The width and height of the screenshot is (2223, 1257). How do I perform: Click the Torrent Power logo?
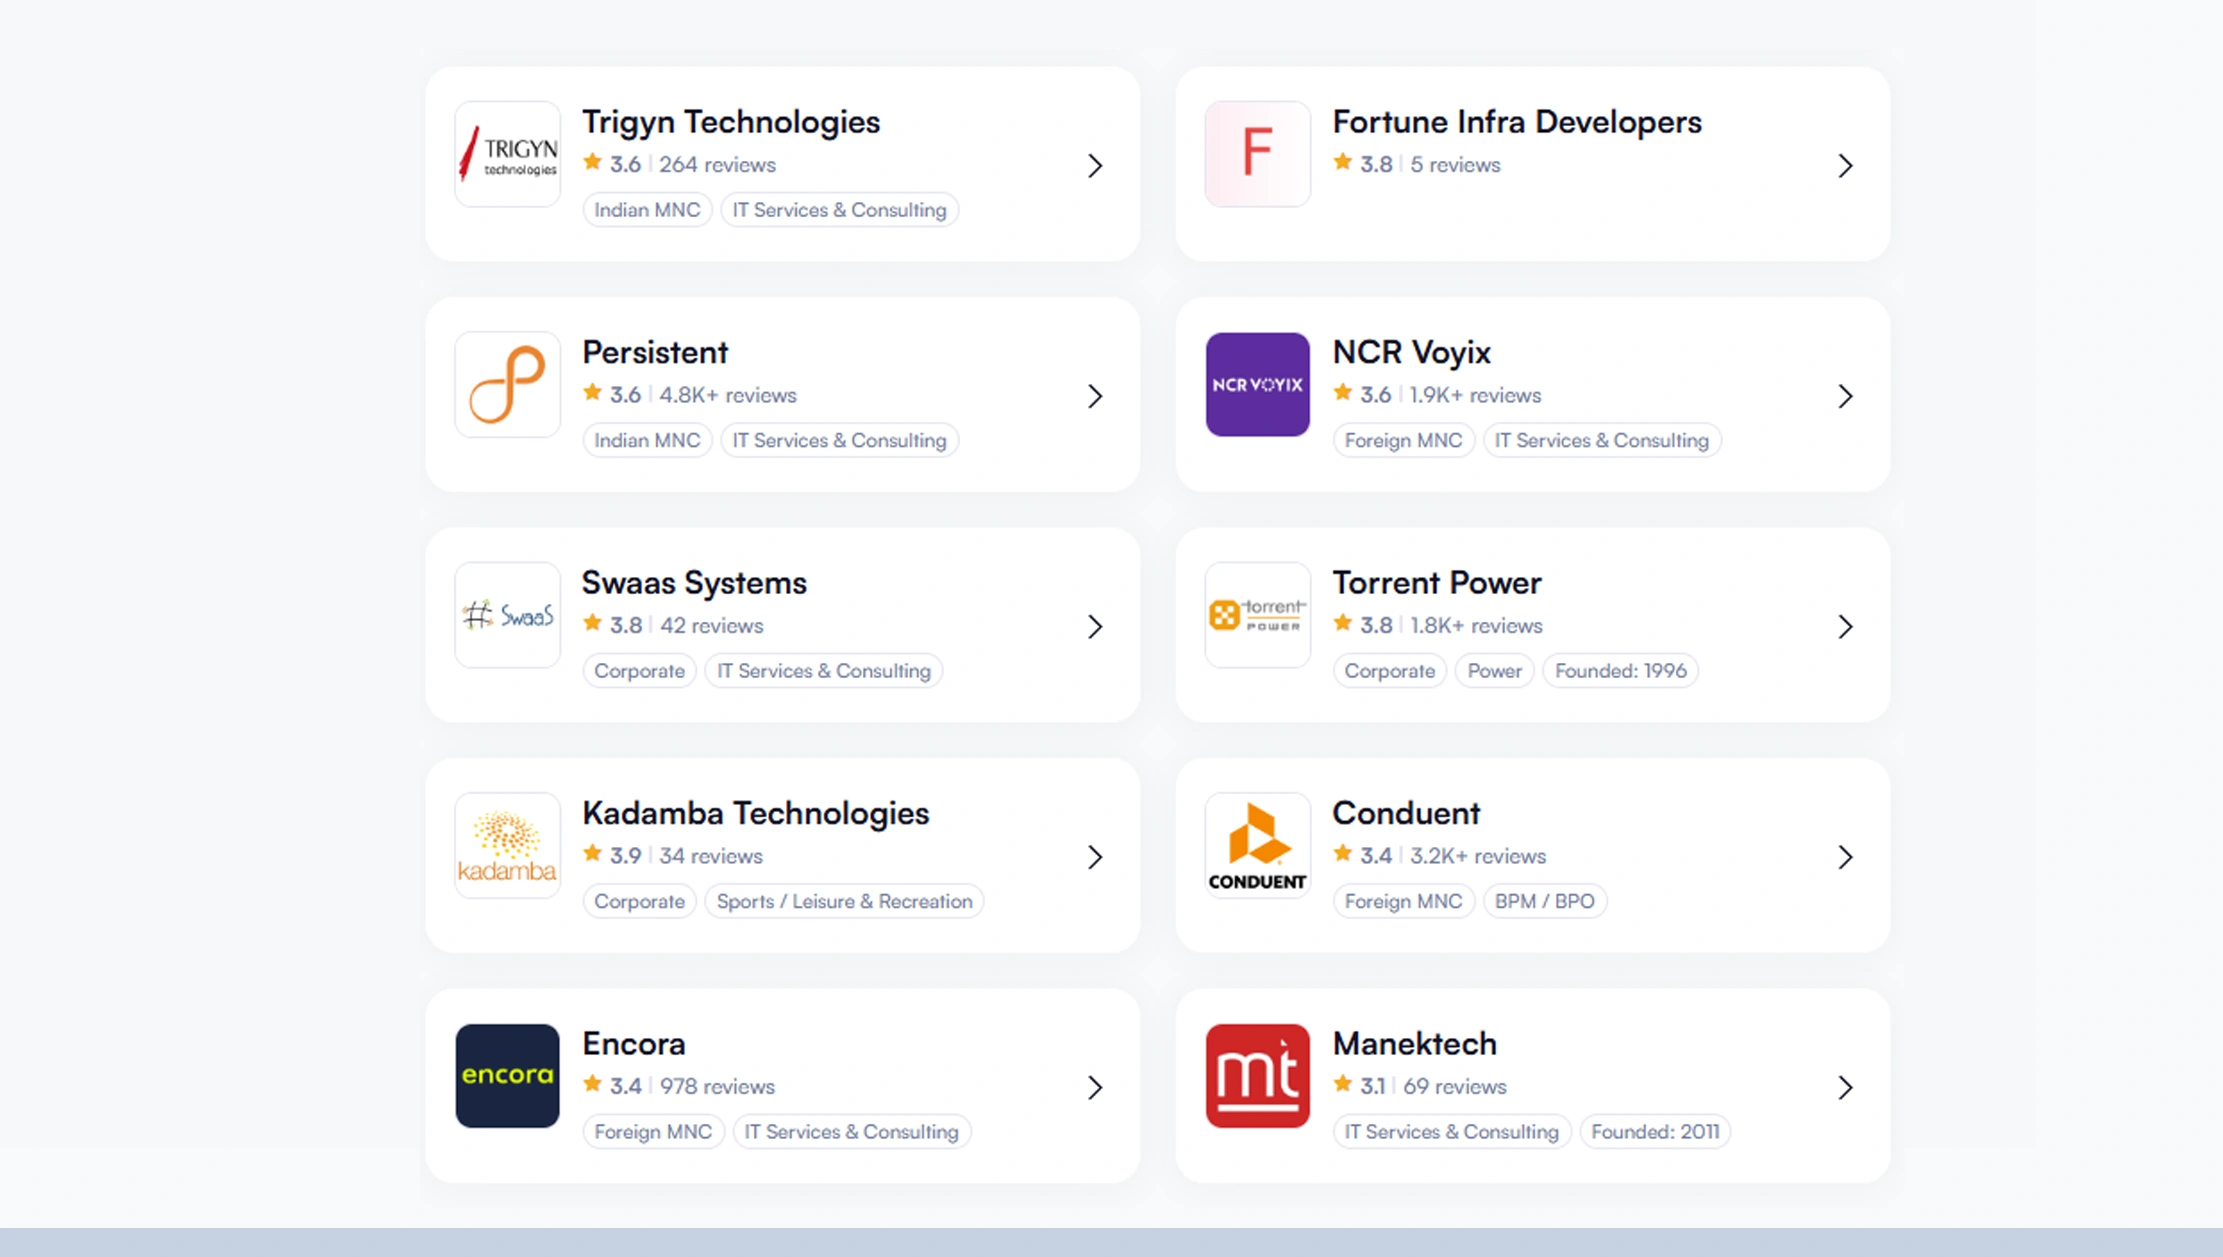[1257, 615]
